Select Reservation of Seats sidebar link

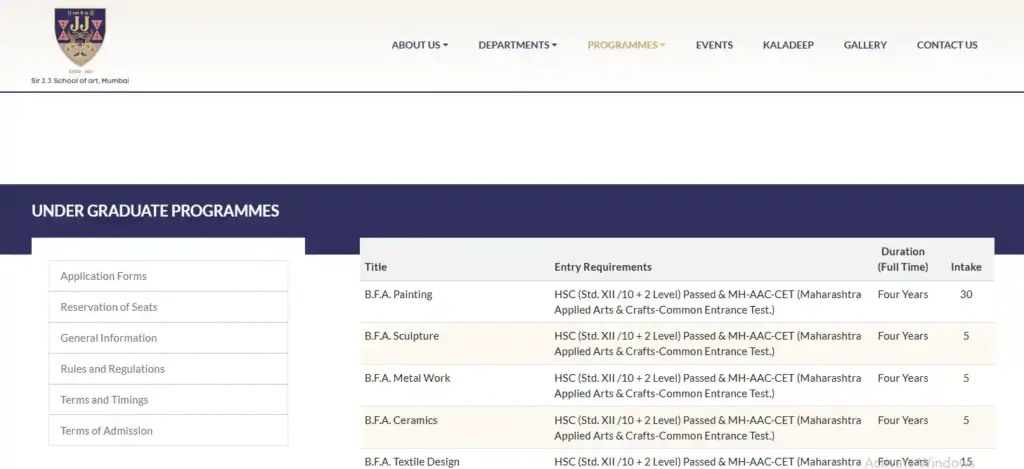tap(108, 307)
